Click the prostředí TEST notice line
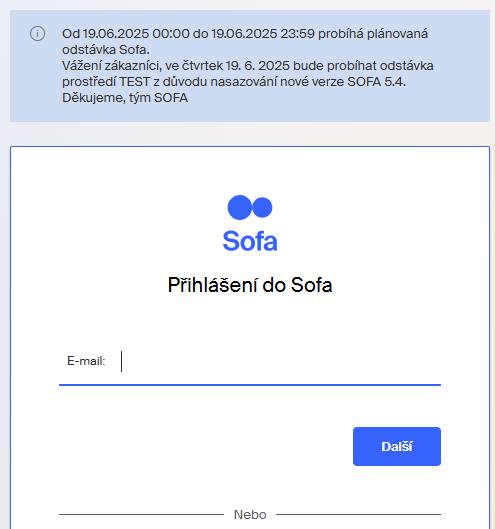Image resolution: width=495 pixels, height=529 pixels. tap(234, 82)
